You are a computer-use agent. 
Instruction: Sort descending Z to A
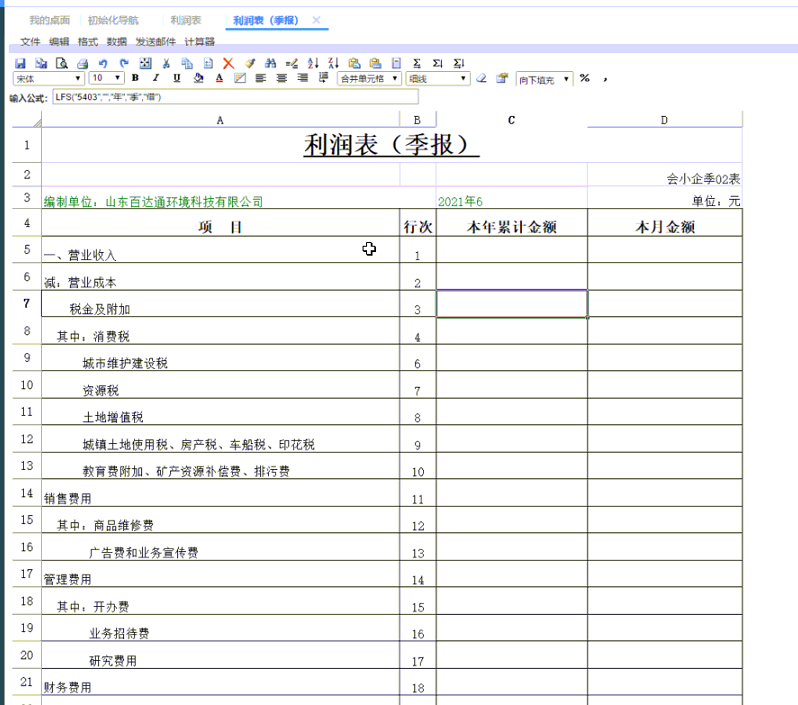click(333, 63)
